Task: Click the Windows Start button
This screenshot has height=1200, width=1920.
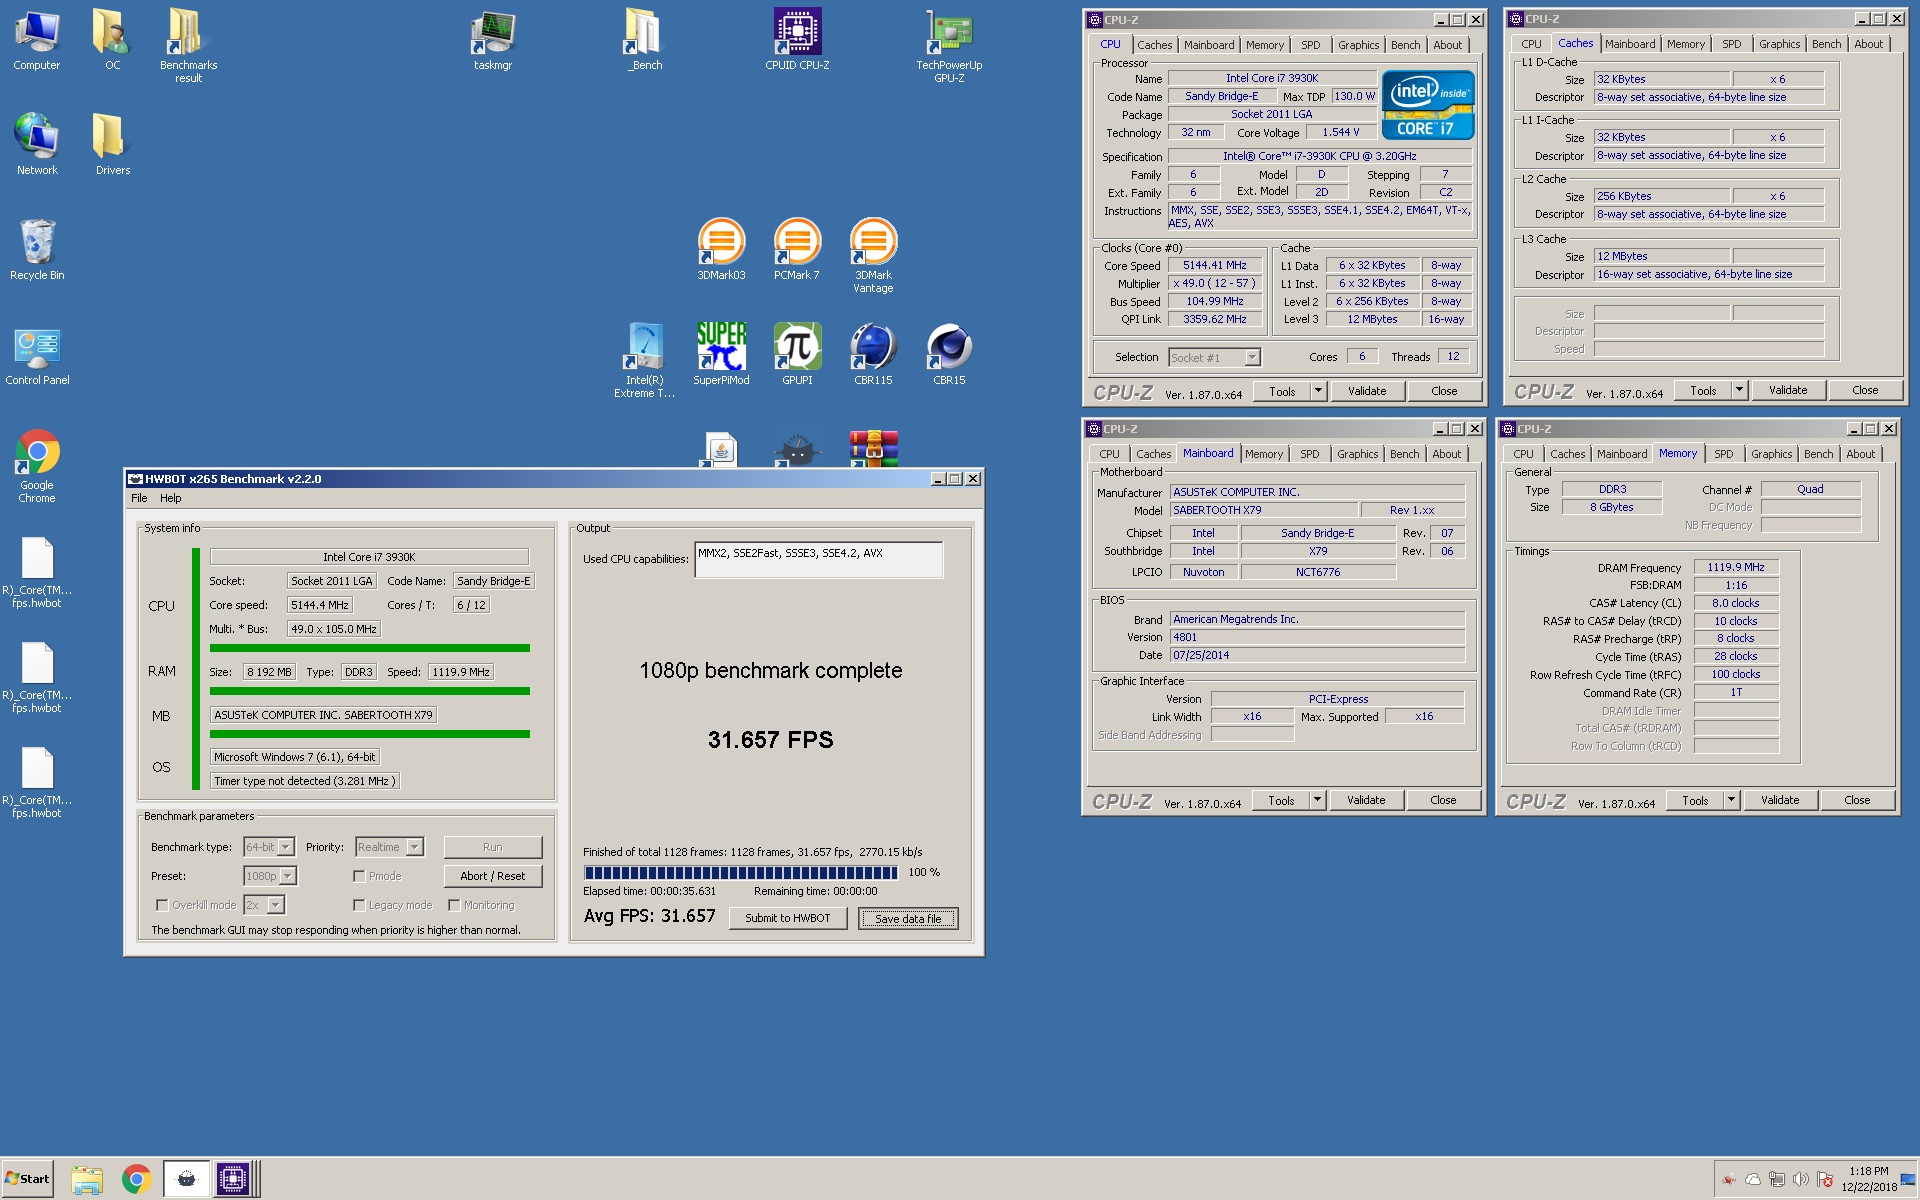Action: [27, 1179]
